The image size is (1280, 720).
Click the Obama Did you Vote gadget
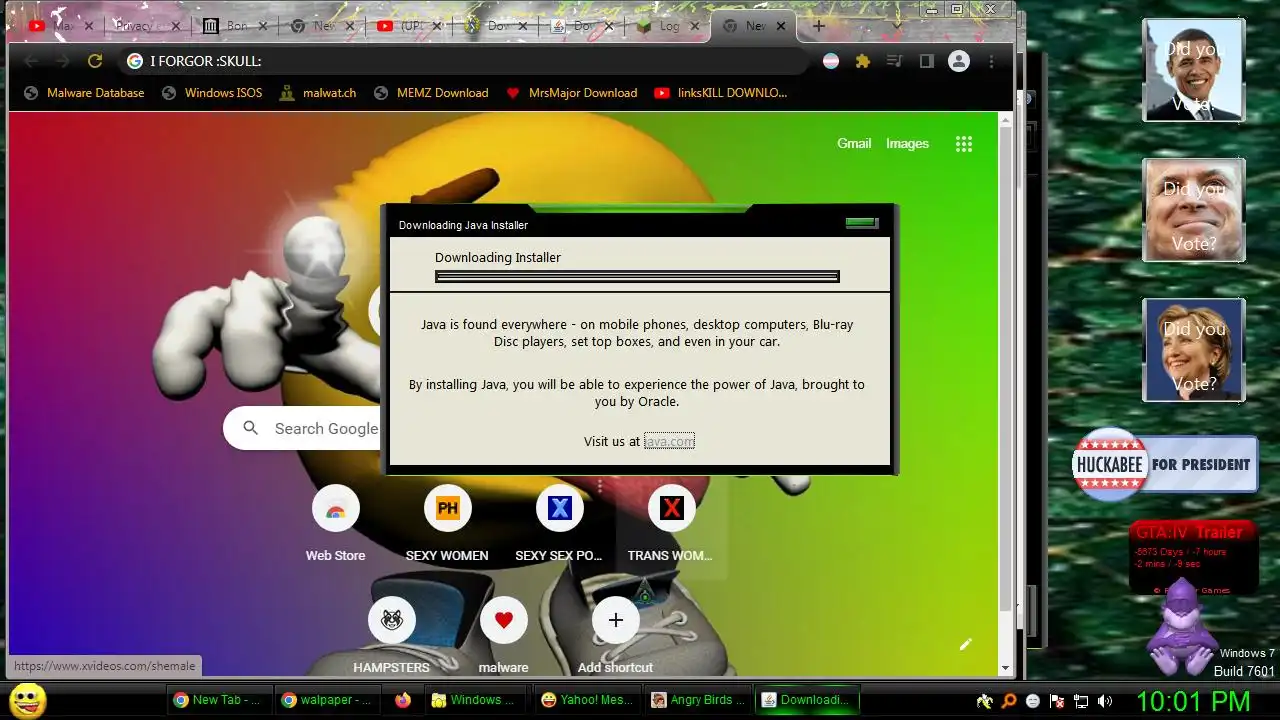(x=1194, y=71)
